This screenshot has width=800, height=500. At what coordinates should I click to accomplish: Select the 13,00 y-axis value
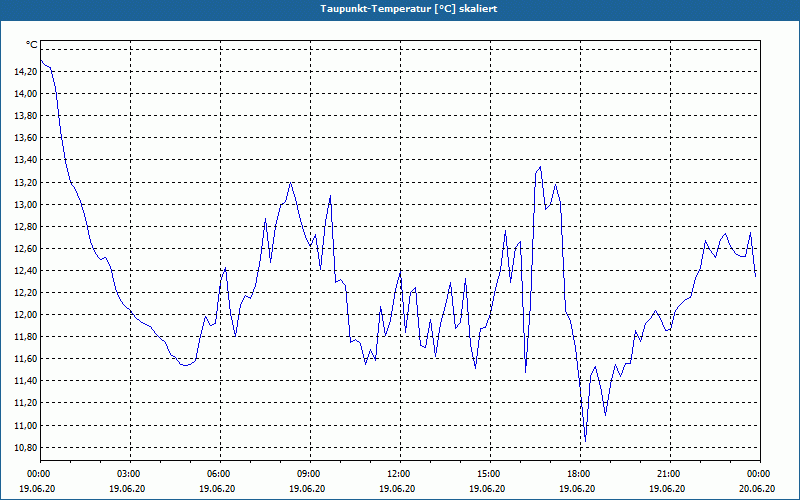pos(26,205)
